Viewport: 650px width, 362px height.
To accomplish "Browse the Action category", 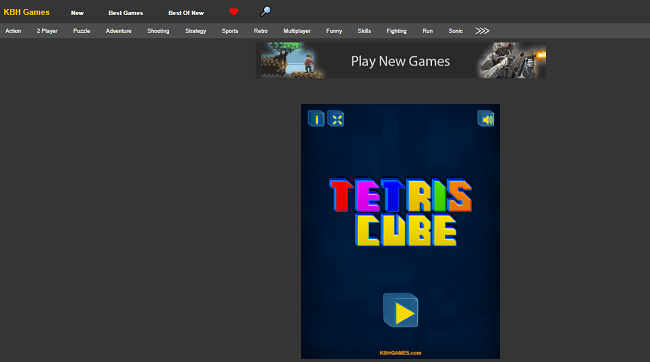I will (13, 31).
